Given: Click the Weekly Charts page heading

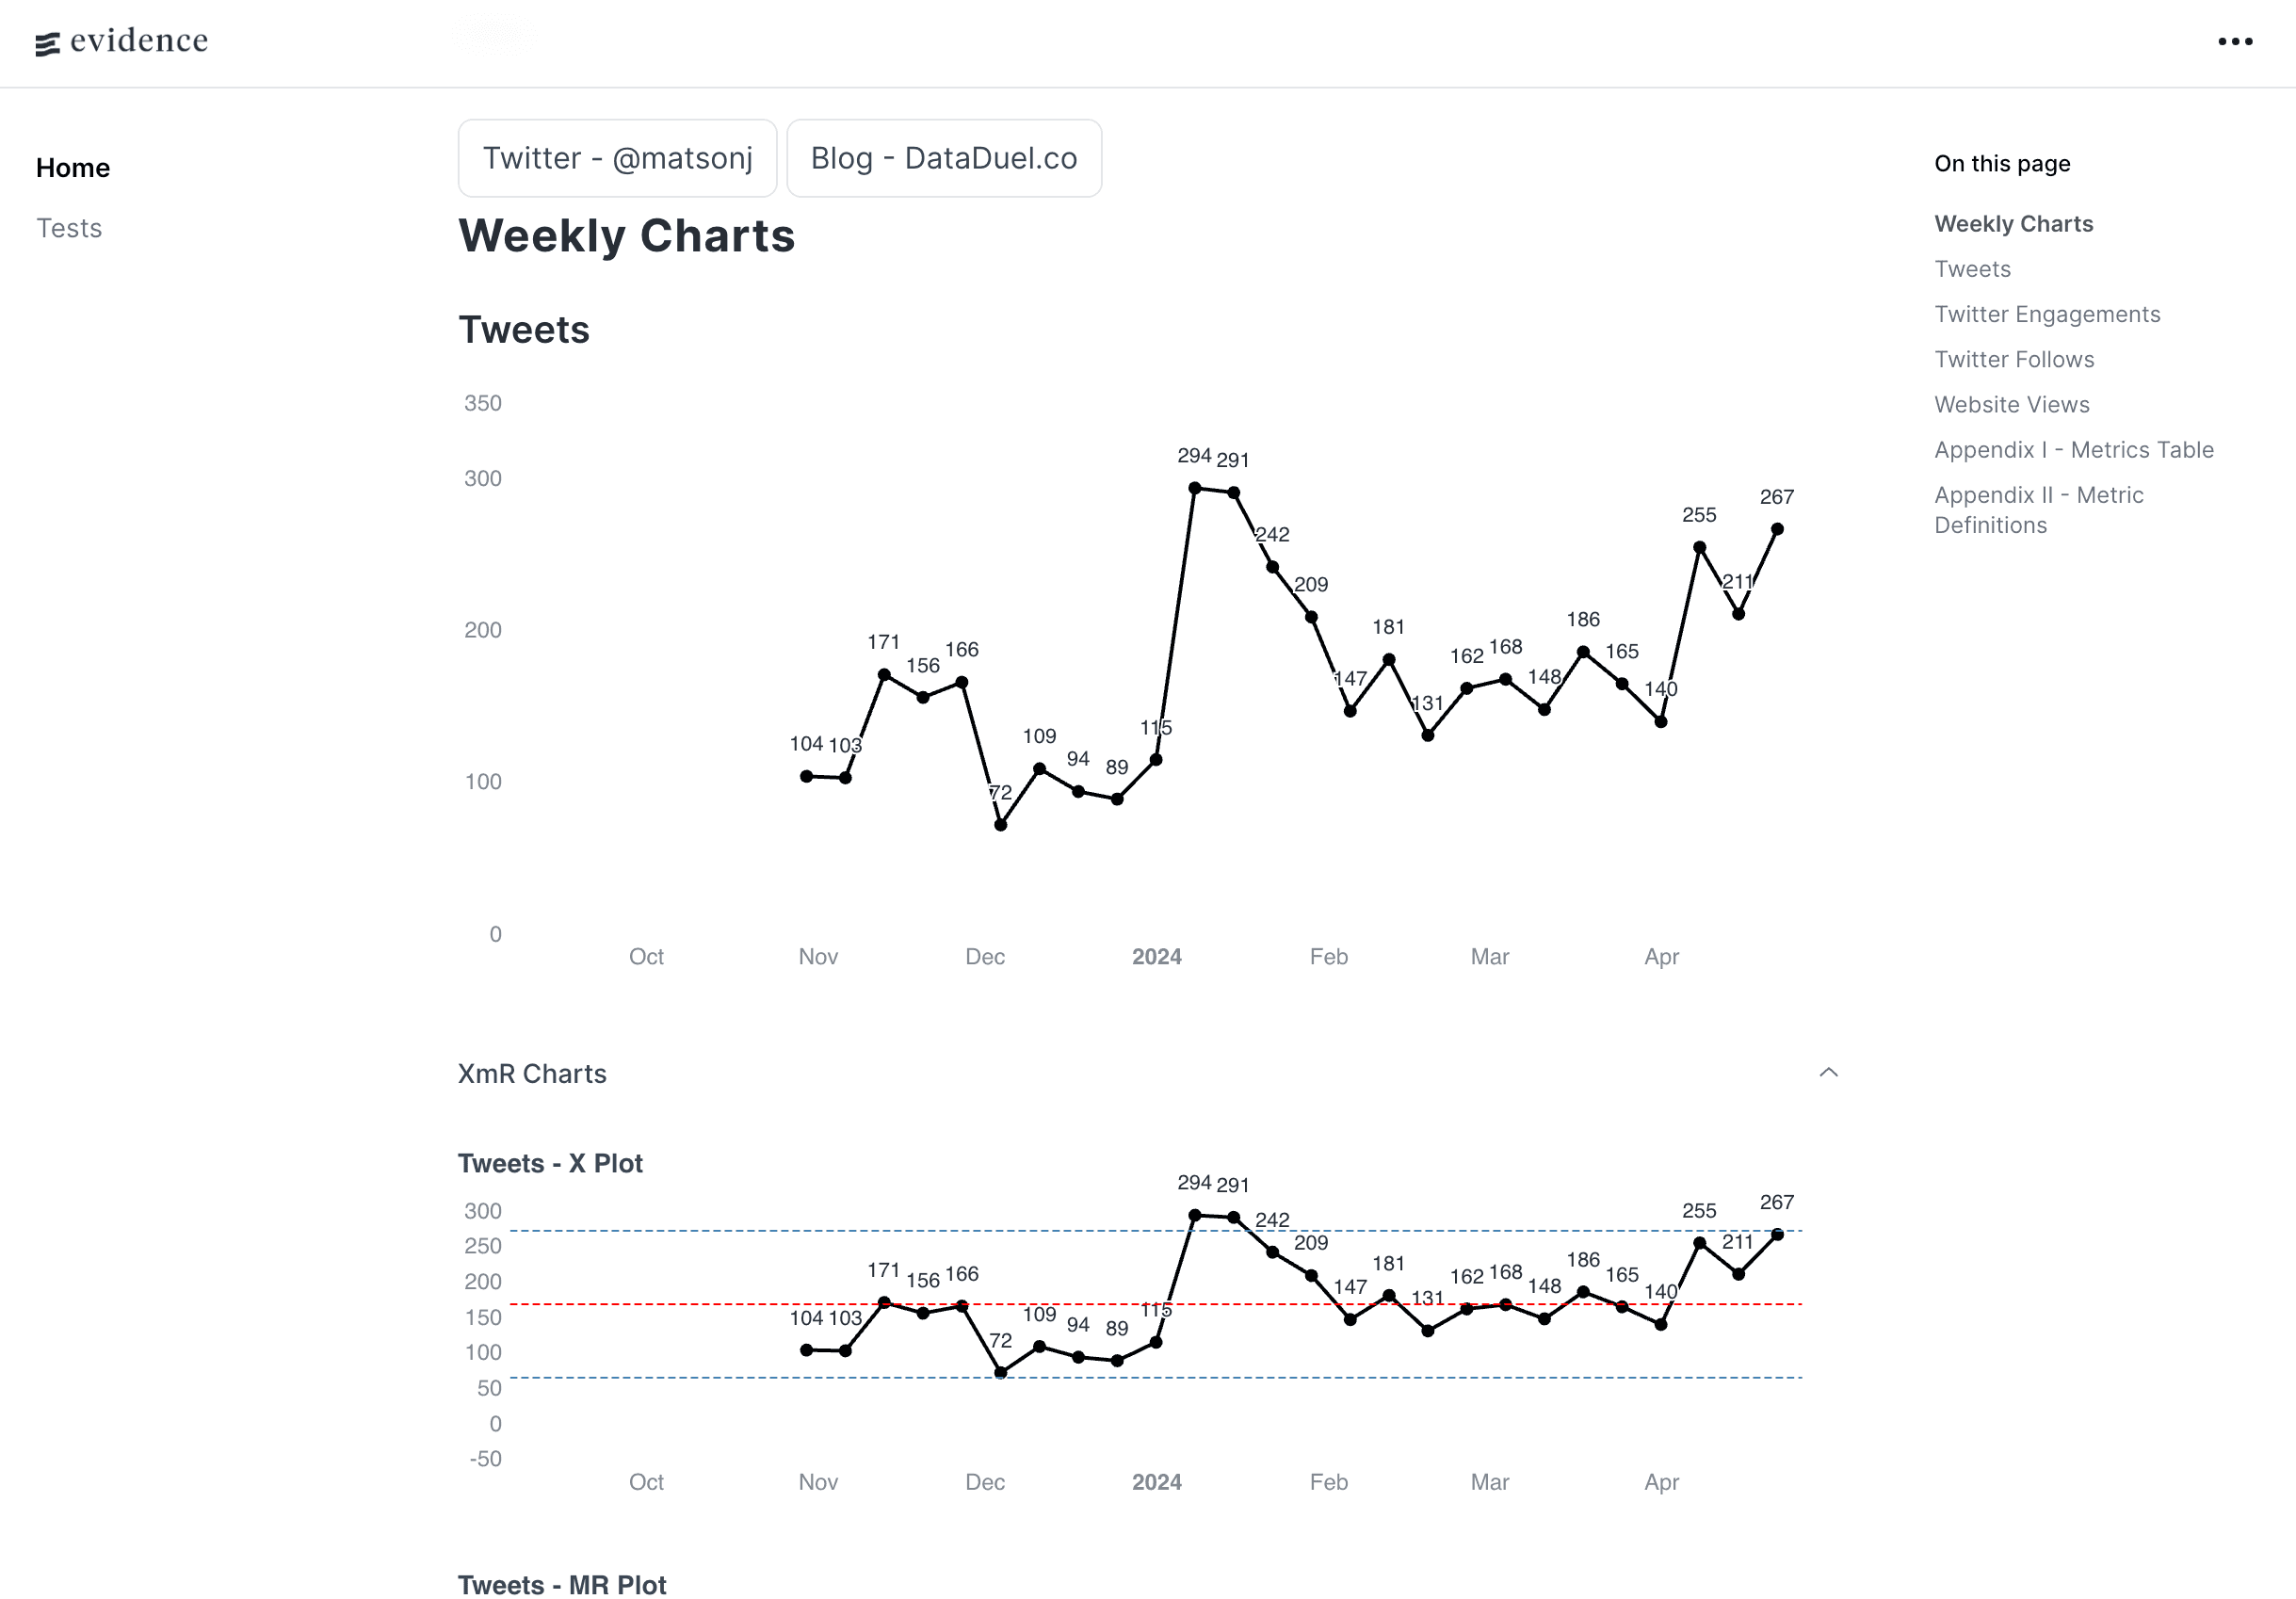Looking at the screenshot, I should click(626, 236).
